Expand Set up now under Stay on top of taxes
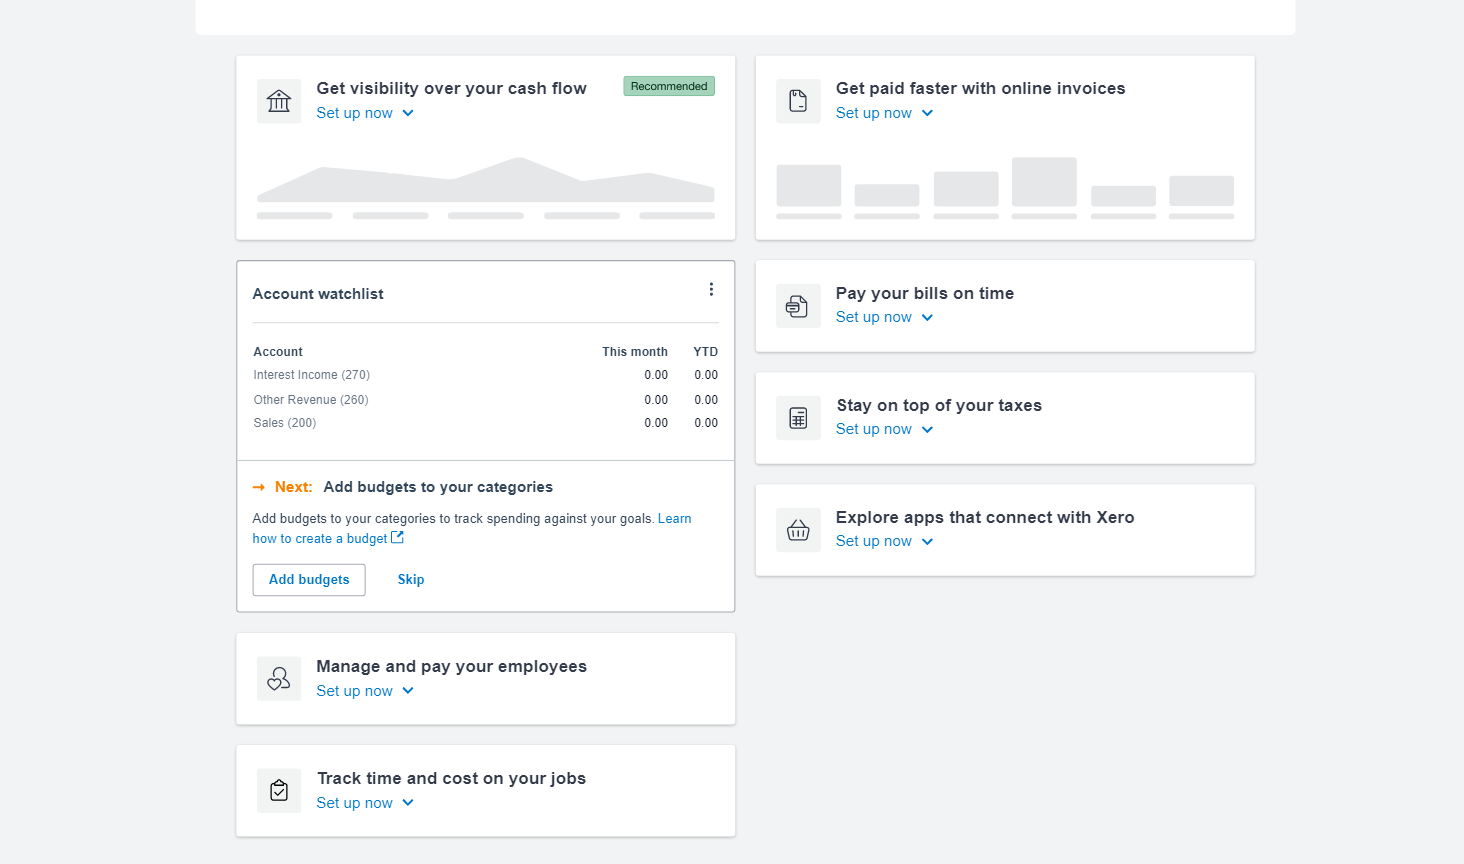The width and height of the screenshot is (1464, 864). pos(884,429)
